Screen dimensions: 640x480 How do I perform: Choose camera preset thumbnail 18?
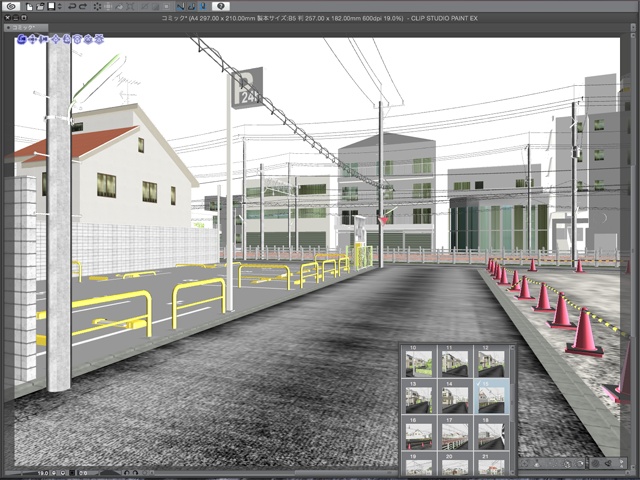click(x=491, y=433)
